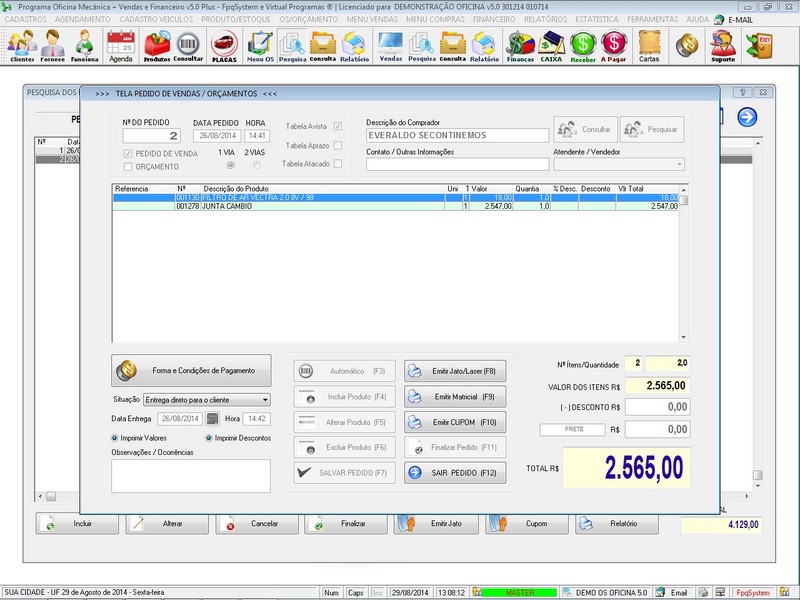Open the Cartas scroll icon
800x600 pixels.
(649, 46)
